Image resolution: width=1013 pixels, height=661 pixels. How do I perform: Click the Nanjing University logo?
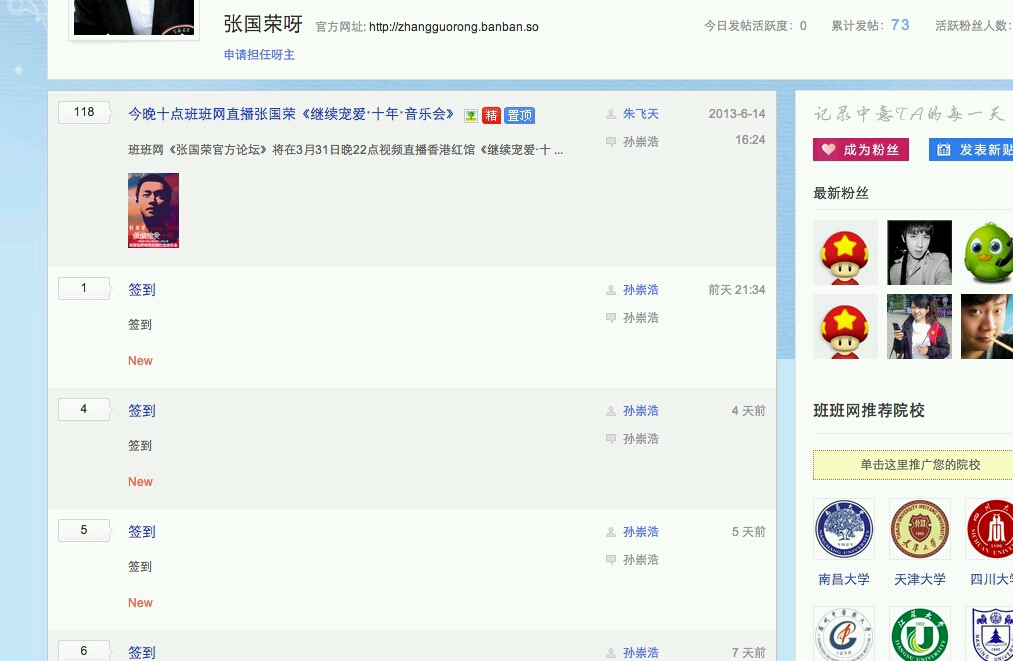(x=989, y=634)
